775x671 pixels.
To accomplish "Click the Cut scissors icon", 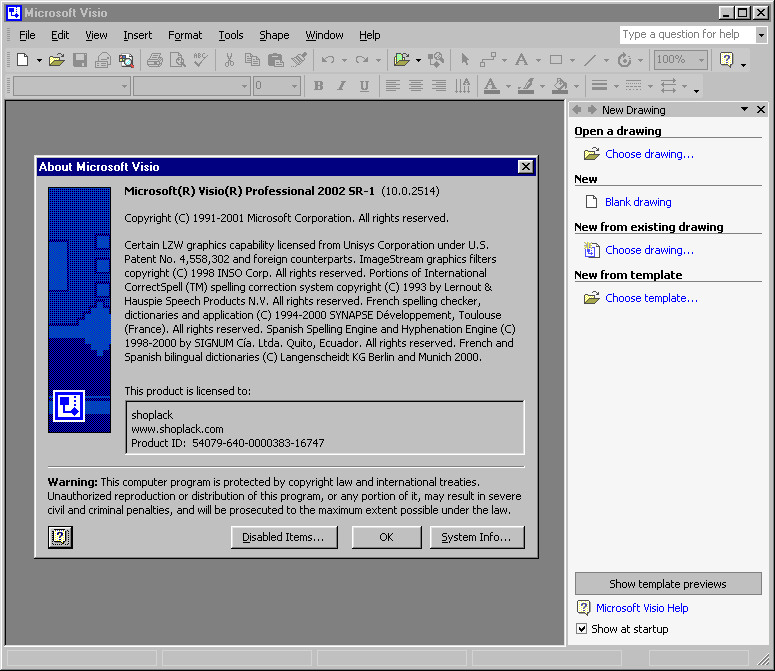I will [x=229, y=60].
